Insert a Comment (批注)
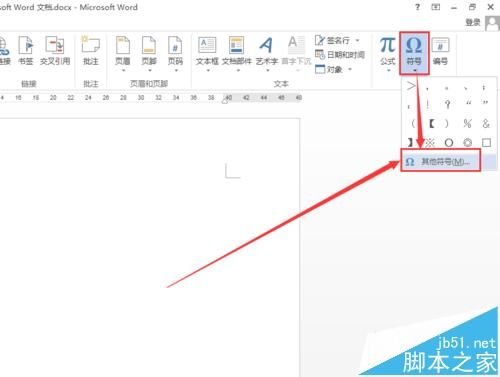500x377 pixels. pos(91,51)
